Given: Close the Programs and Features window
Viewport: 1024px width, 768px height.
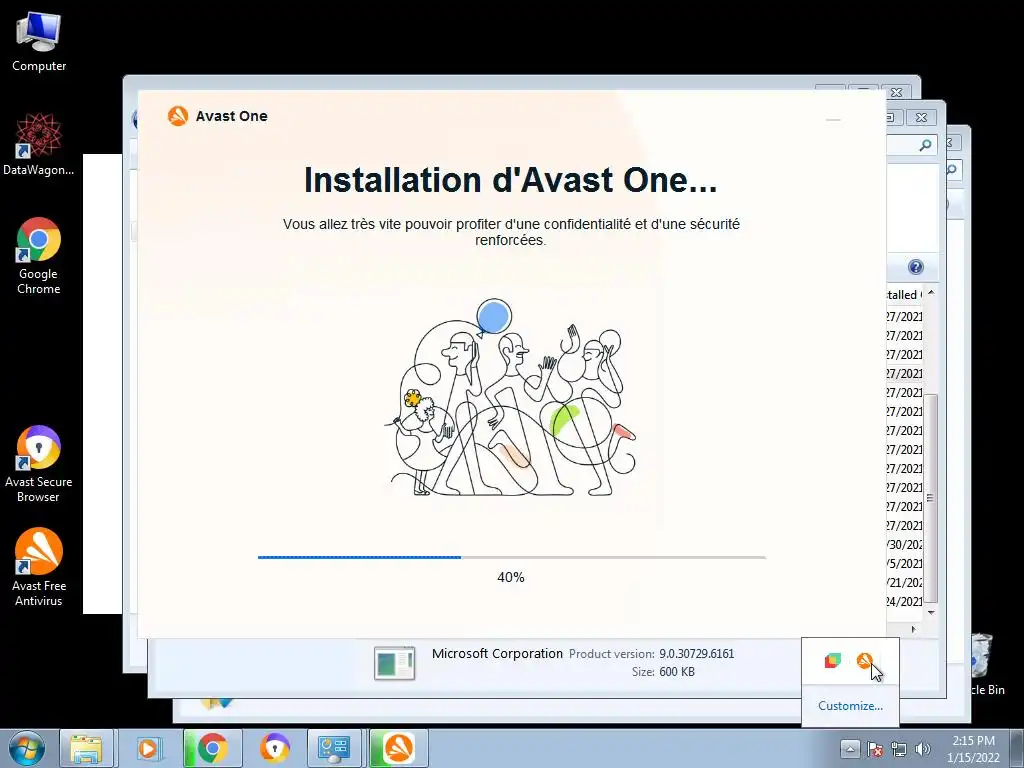Looking at the screenshot, I should point(921,118).
